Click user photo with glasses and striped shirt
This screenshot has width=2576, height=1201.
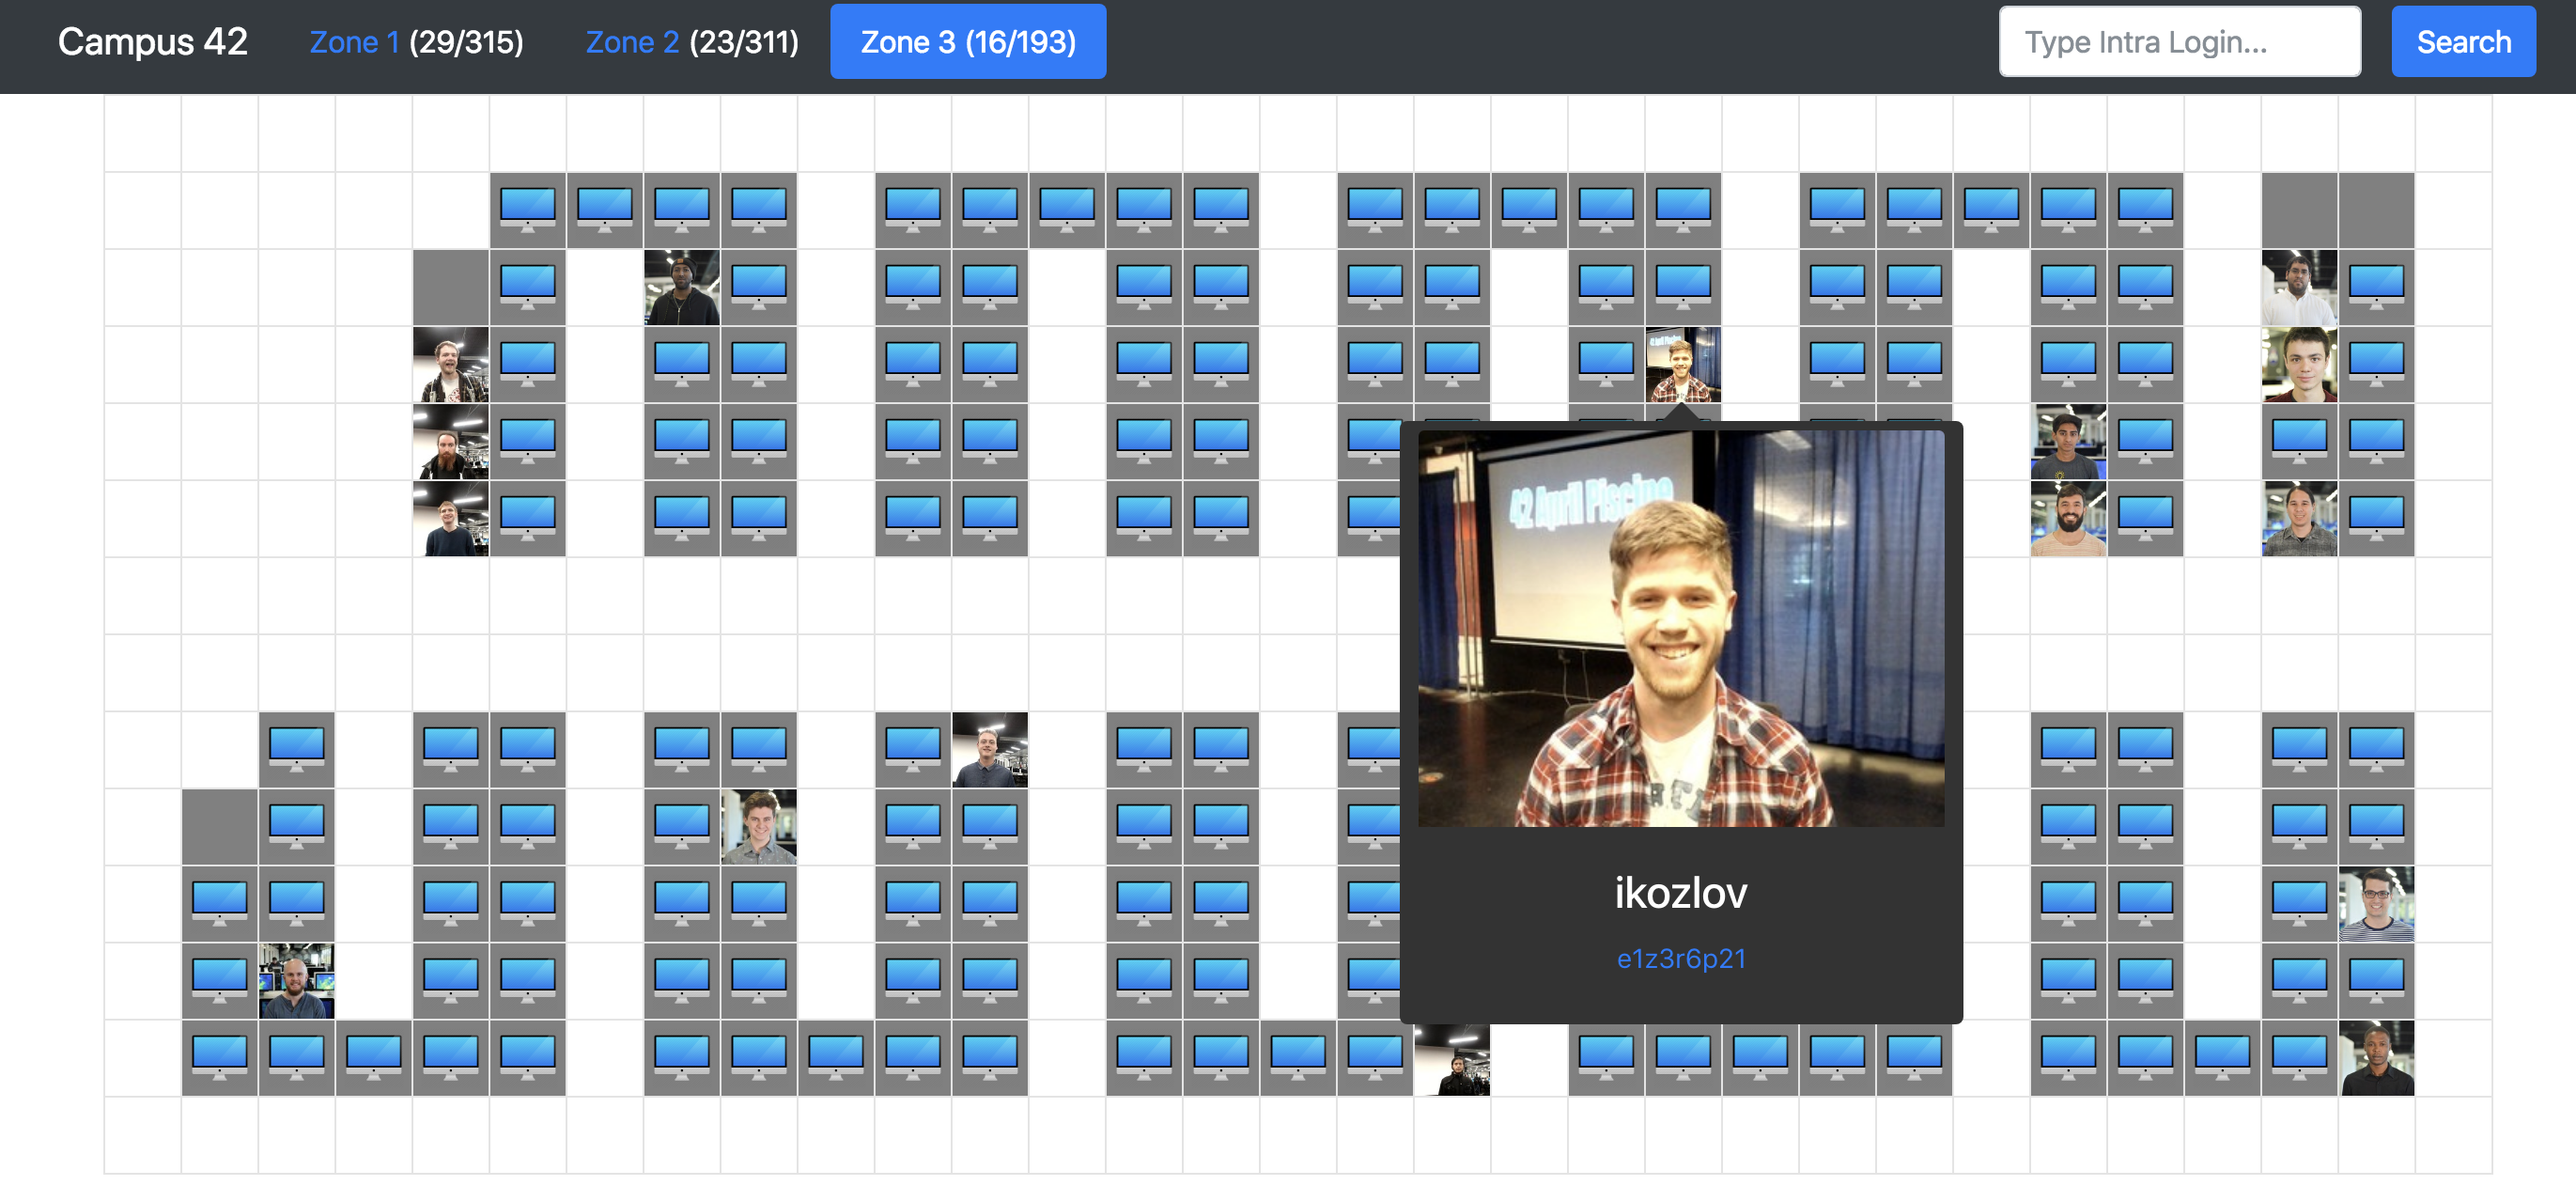[x=2375, y=904]
